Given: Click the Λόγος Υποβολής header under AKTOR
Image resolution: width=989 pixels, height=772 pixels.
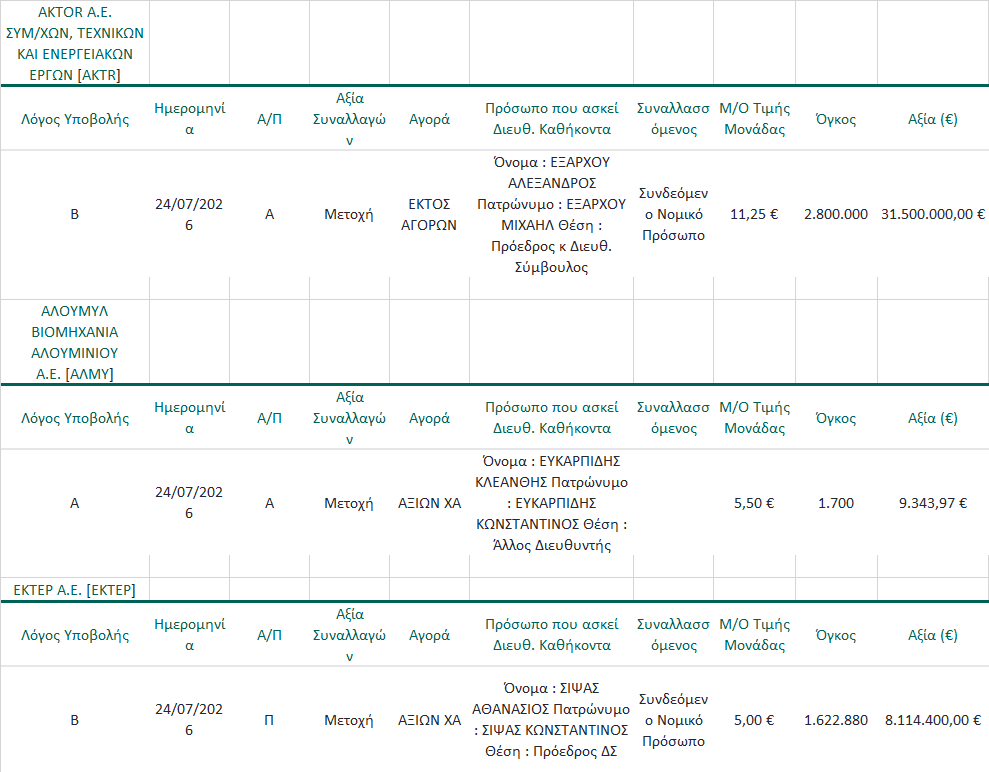Looking at the screenshot, I should [x=74, y=119].
